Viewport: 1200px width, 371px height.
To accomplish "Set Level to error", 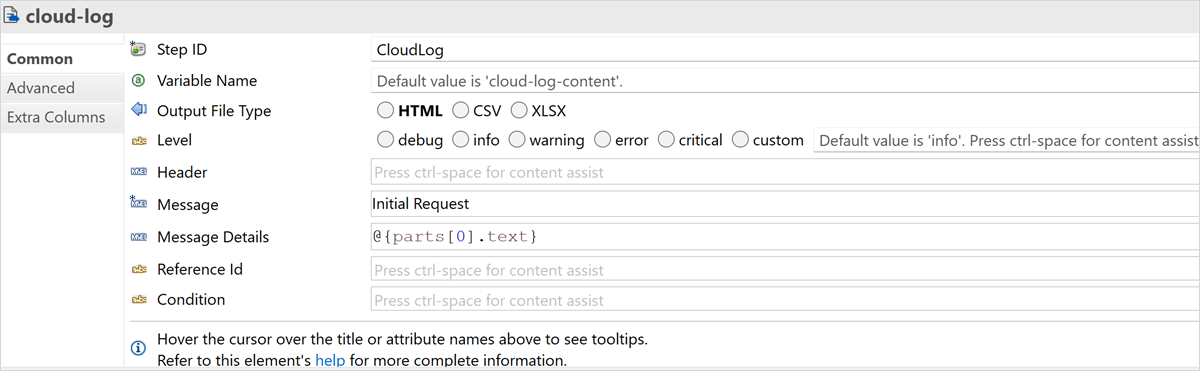I will click(x=602, y=140).
